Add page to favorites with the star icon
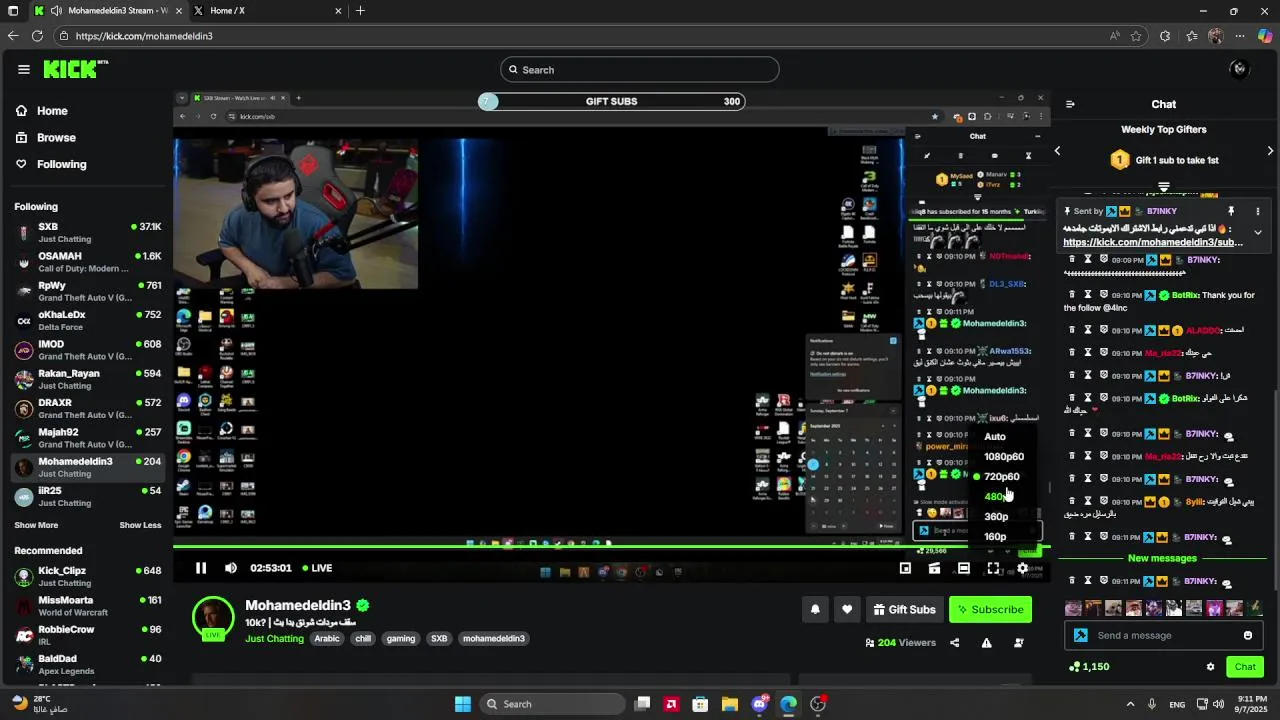Image resolution: width=1280 pixels, height=720 pixels. coord(1136,36)
